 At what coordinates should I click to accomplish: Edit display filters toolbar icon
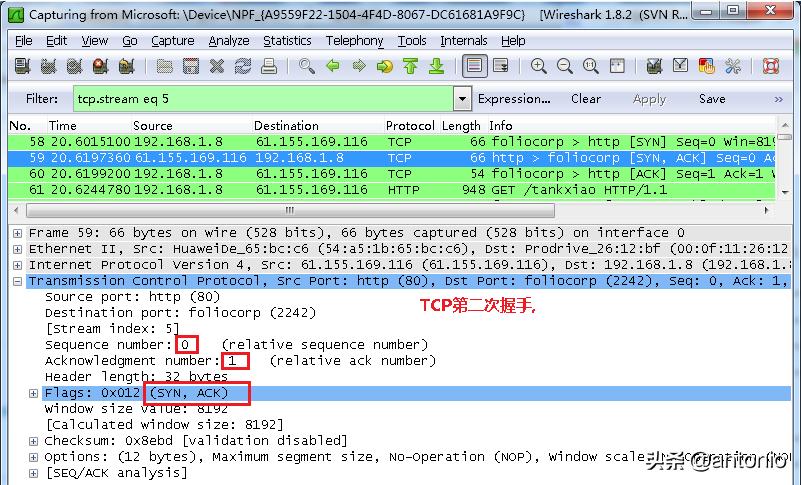point(680,66)
